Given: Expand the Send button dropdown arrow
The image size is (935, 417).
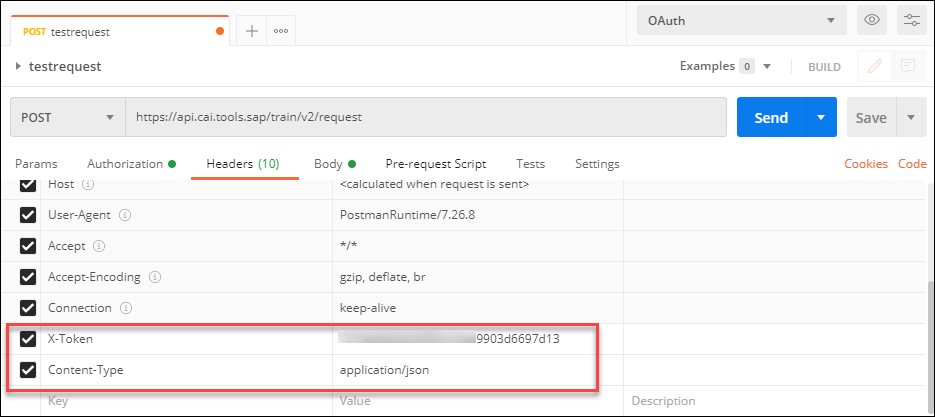Looking at the screenshot, I should [820, 117].
